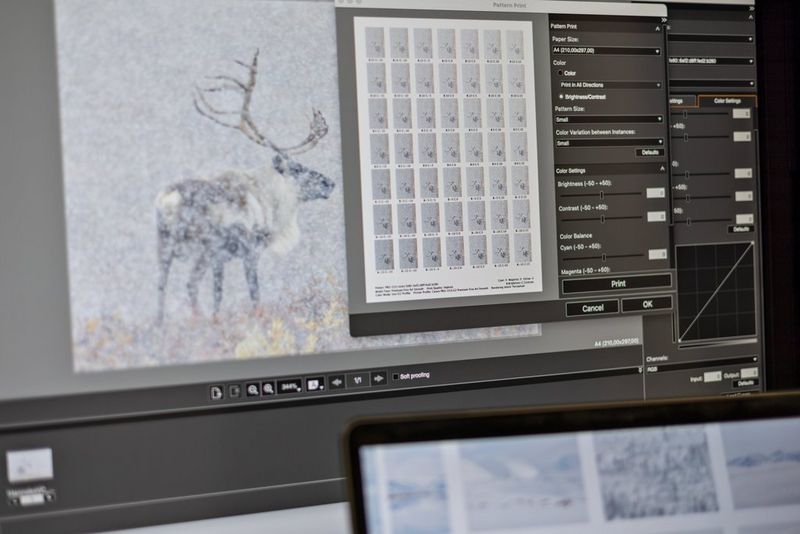Click the Brightness value field in dialog
Image resolution: width=800 pixels, height=534 pixels.
pos(656,193)
